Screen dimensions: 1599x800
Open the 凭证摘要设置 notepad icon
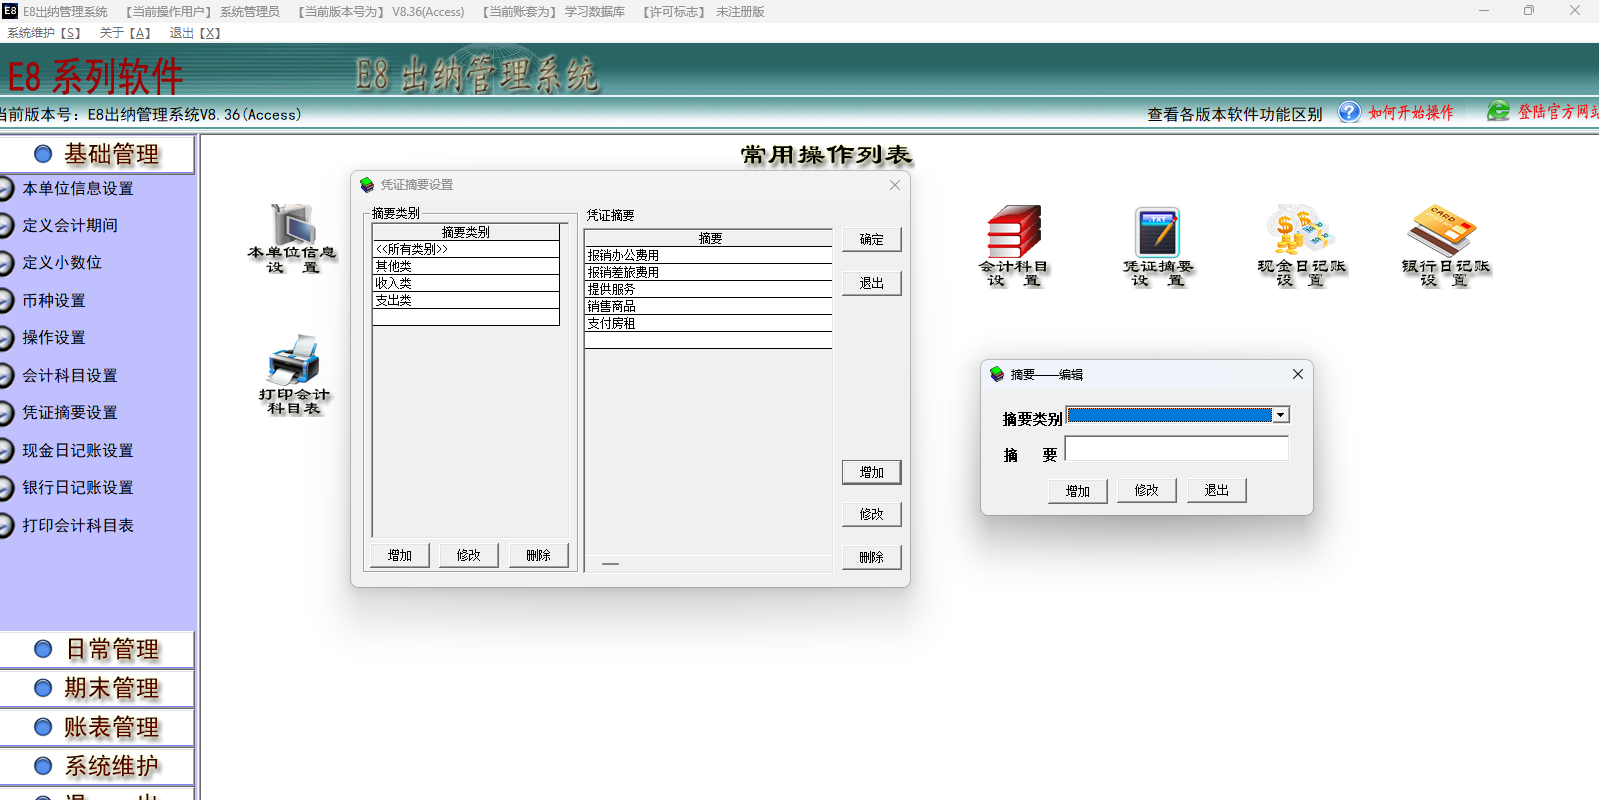click(x=1157, y=232)
